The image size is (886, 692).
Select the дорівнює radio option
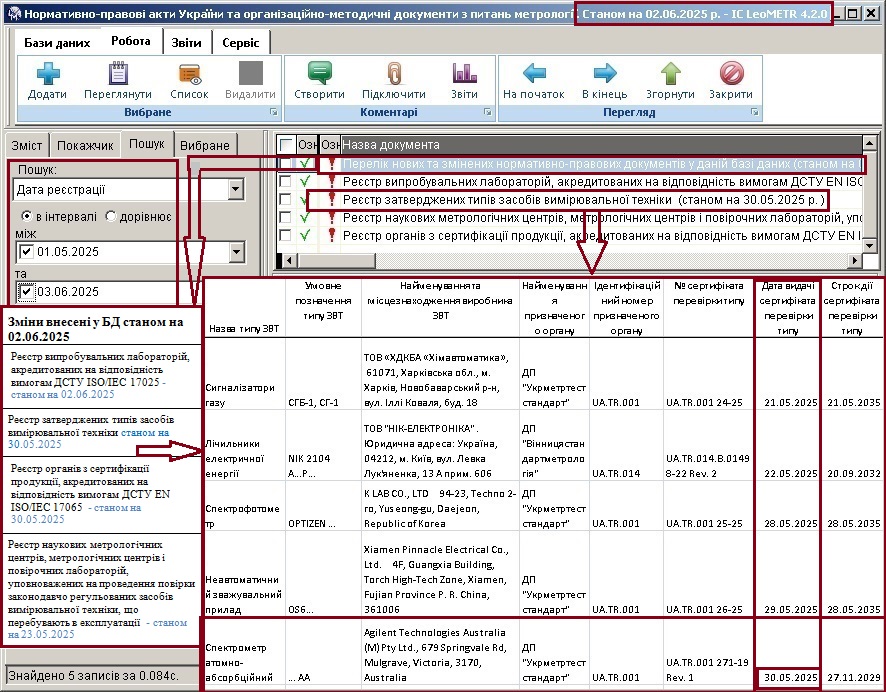point(111,216)
